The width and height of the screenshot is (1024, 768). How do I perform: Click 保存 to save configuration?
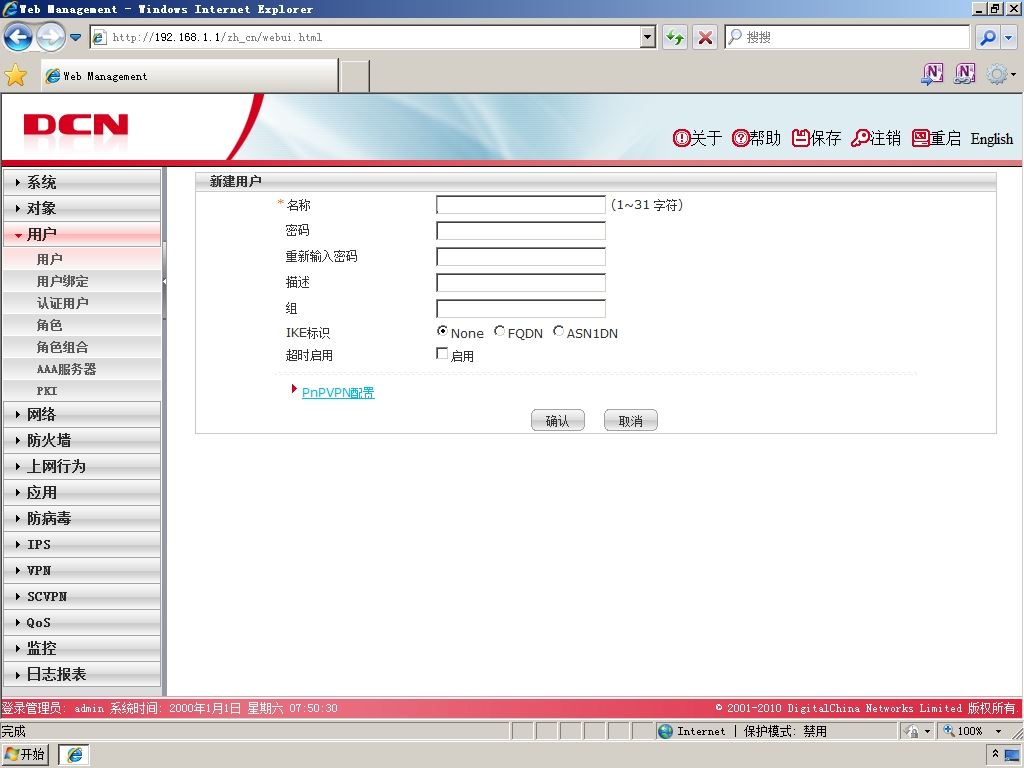(x=816, y=138)
